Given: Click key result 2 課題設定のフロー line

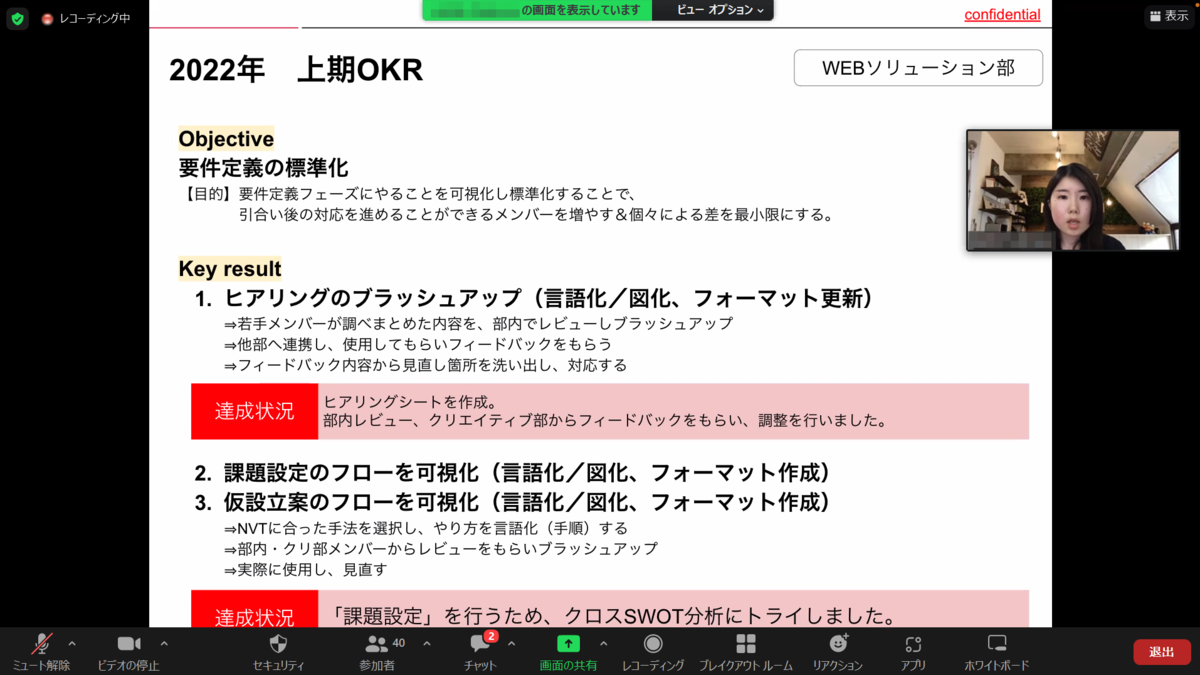Looking at the screenshot, I should tap(513, 473).
